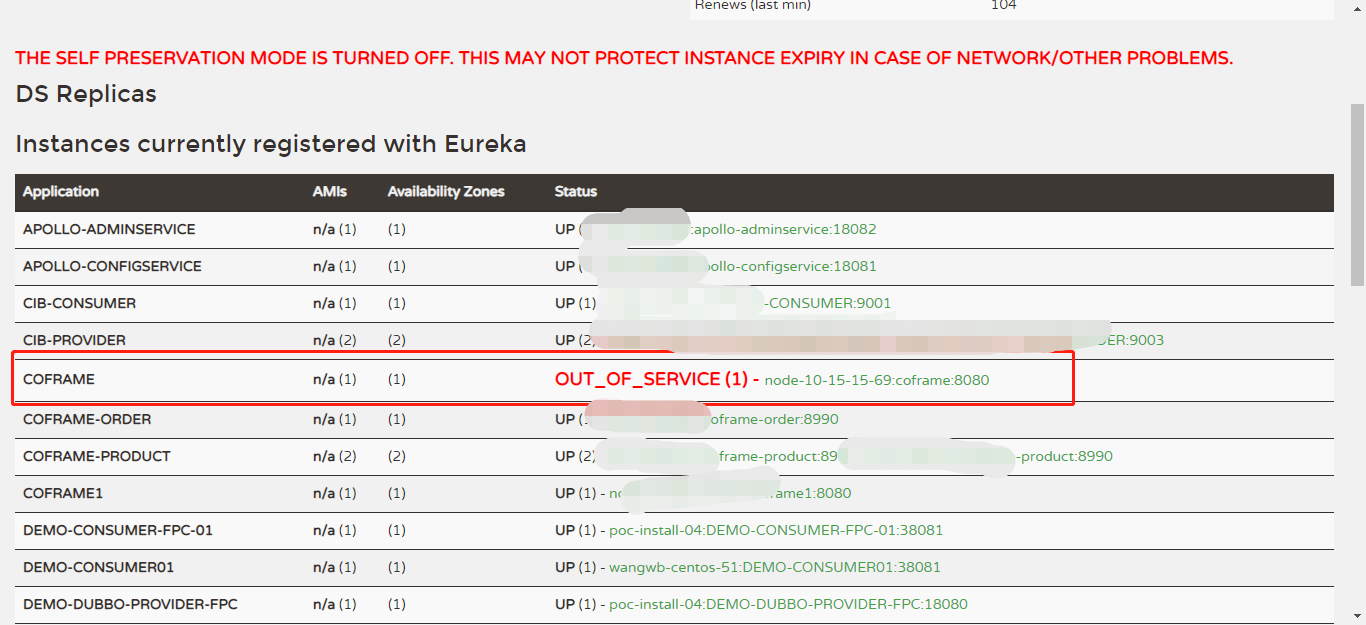
Task: Click the Status column header
Action: point(576,192)
